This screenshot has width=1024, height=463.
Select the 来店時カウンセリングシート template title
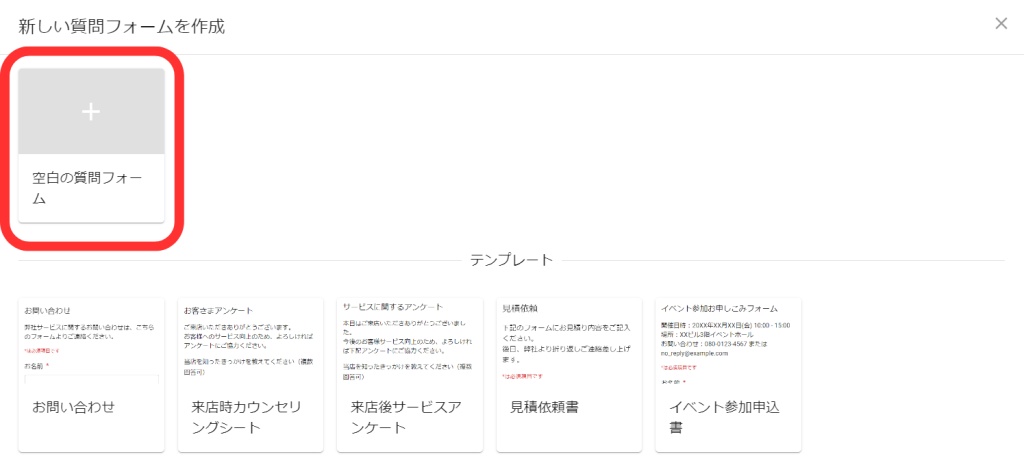pyautogui.click(x=246, y=417)
